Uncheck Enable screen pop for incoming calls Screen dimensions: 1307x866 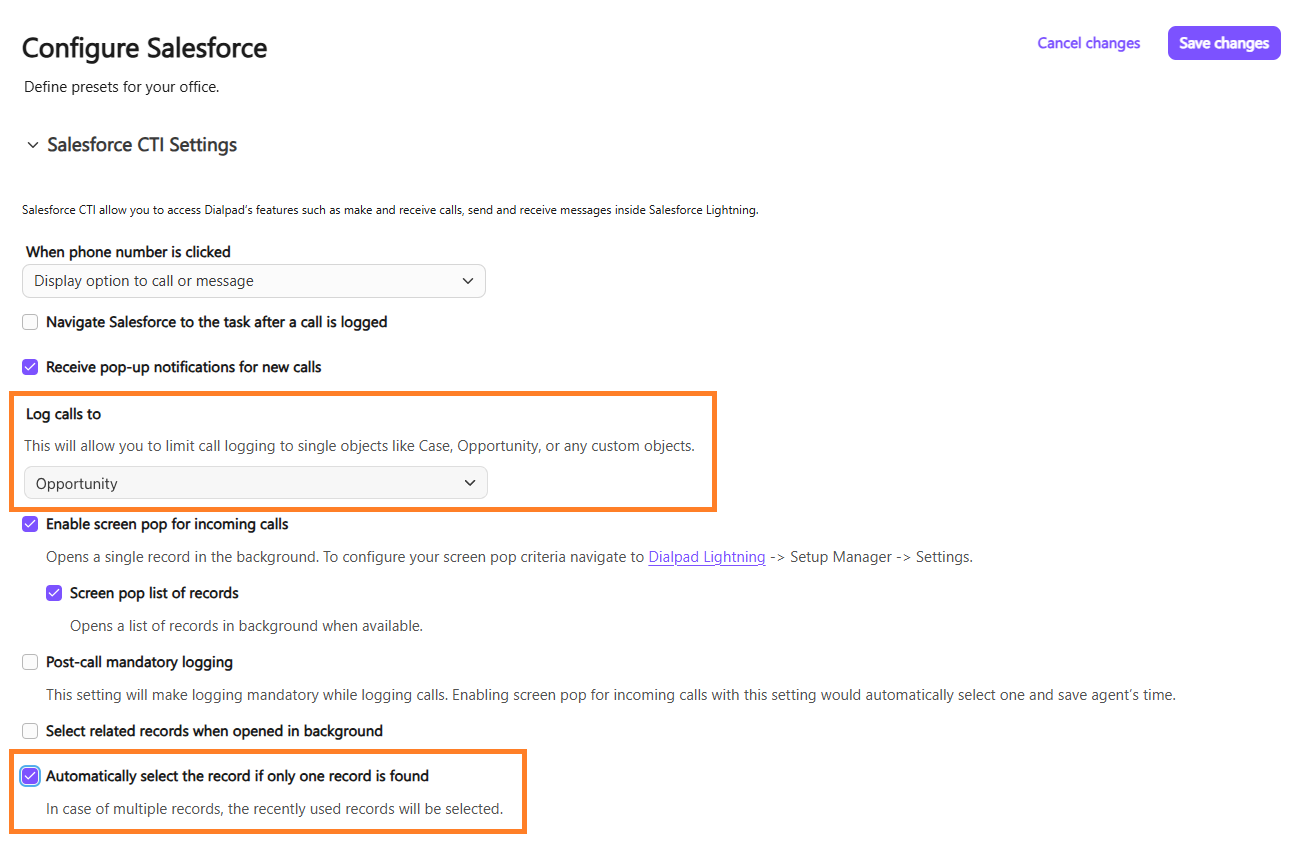pos(30,524)
